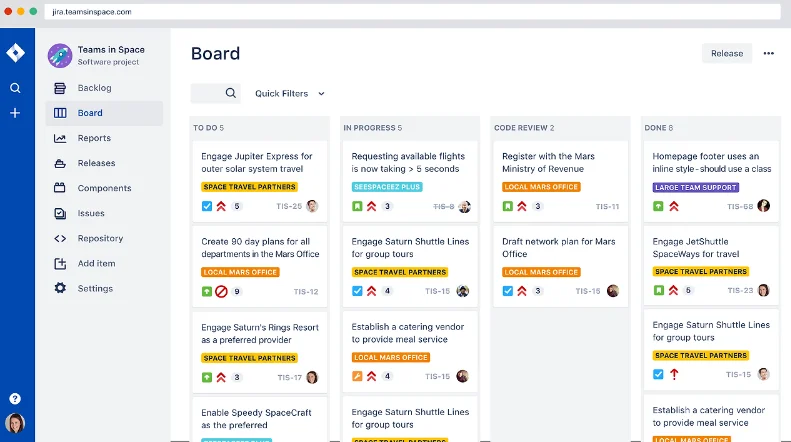This screenshot has height=442, width=791.
Task: Expand the Quick Filters dropdown
Action: (290, 94)
